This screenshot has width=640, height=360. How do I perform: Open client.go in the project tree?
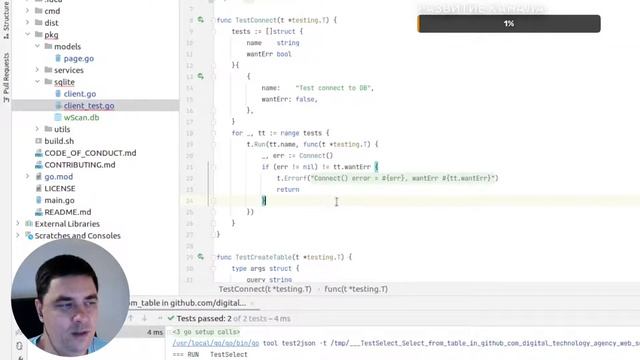(x=80, y=94)
